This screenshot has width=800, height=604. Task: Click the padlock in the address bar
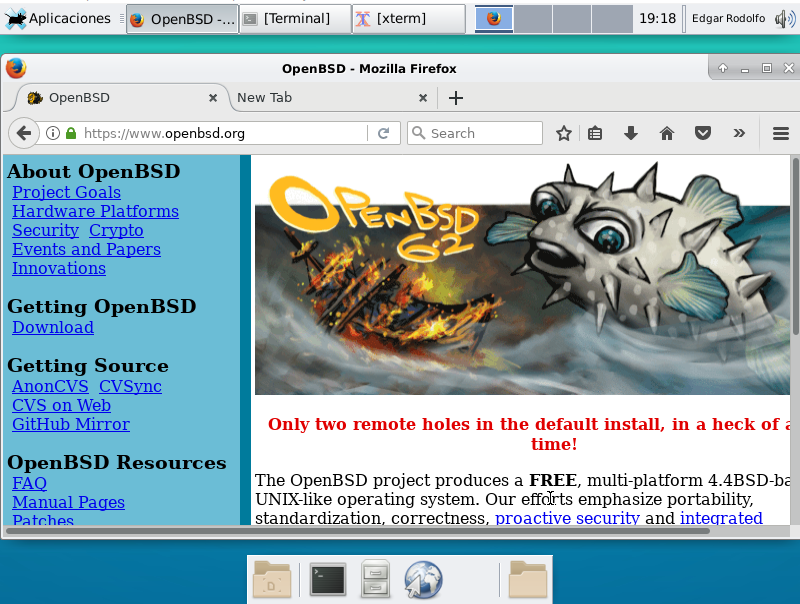(72, 132)
